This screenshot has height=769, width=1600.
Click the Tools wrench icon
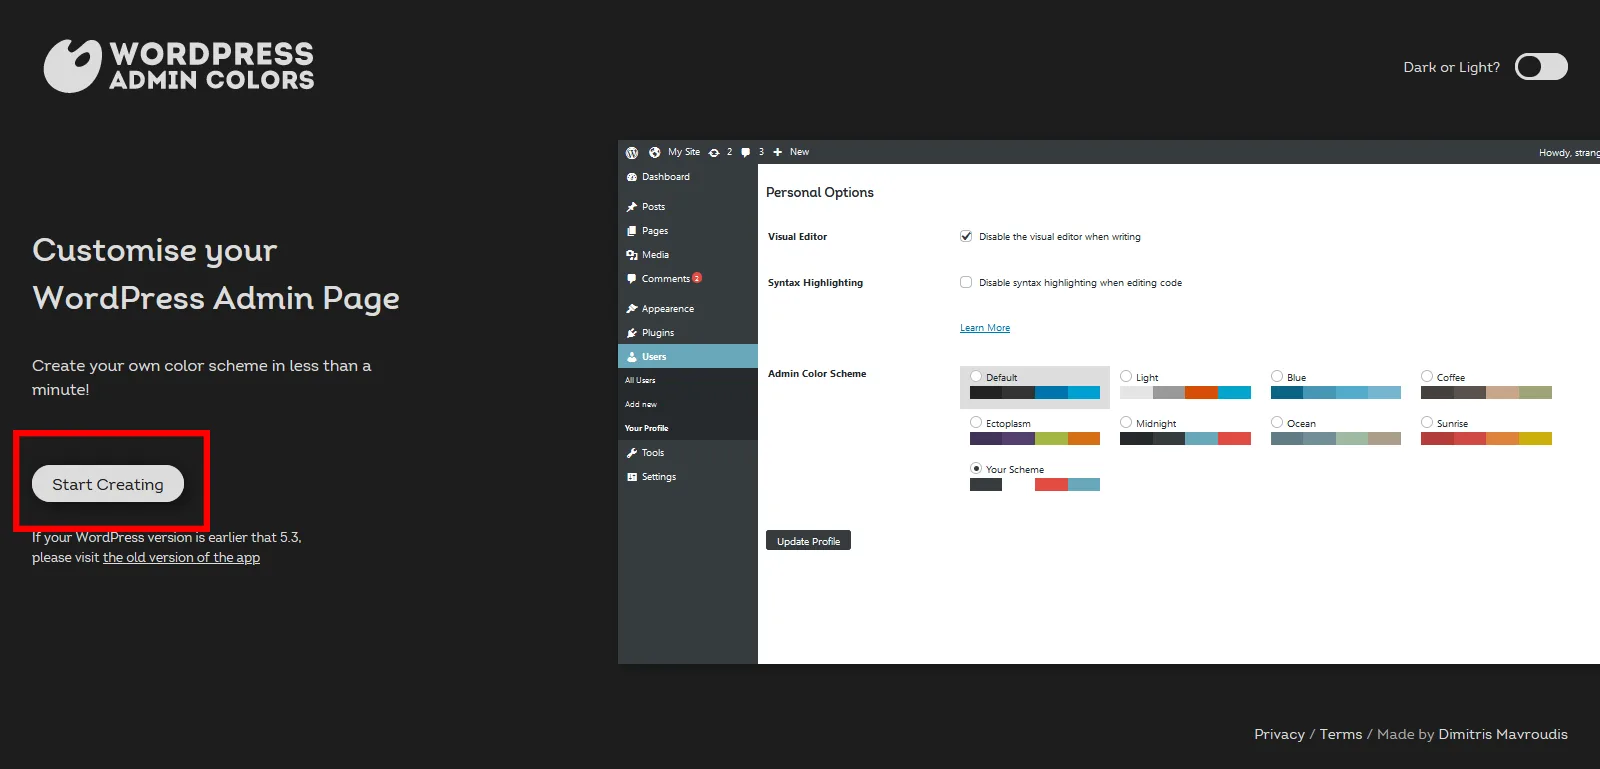(x=632, y=453)
